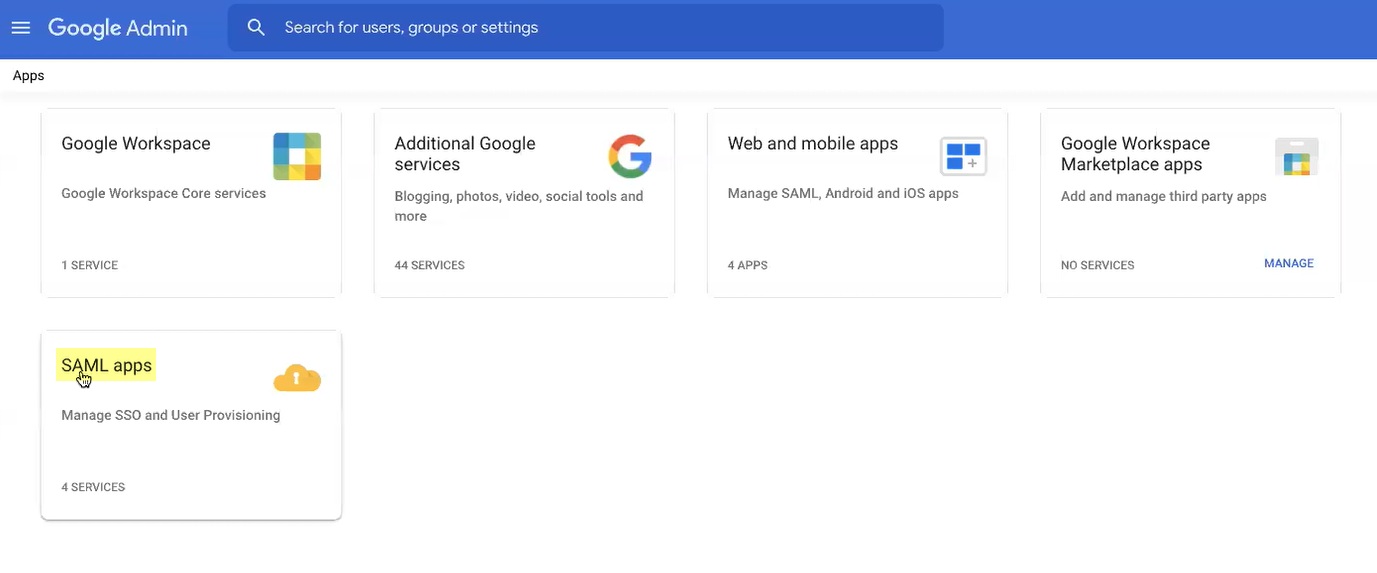This screenshot has height=573, width=1377.
Task: Click the search magnifier icon
Action: [x=256, y=28]
